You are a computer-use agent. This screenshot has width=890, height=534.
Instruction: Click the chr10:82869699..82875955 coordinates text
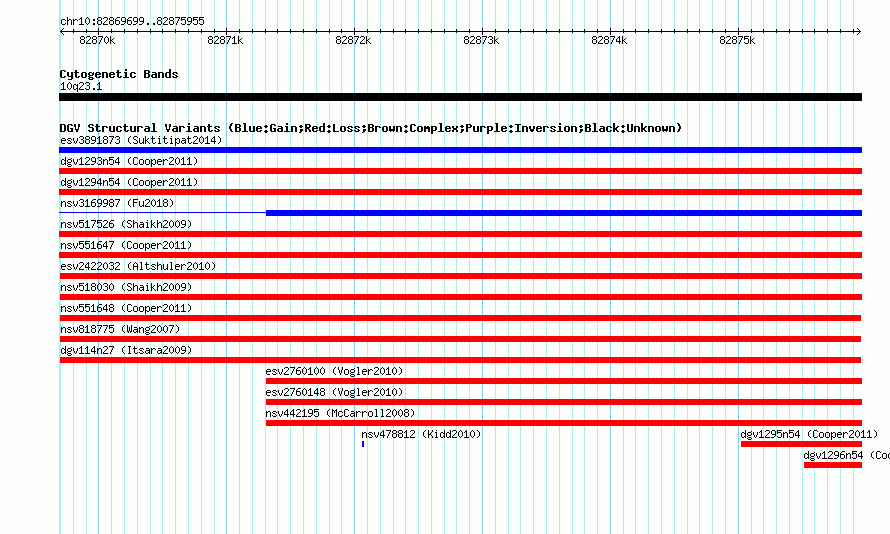tap(132, 21)
